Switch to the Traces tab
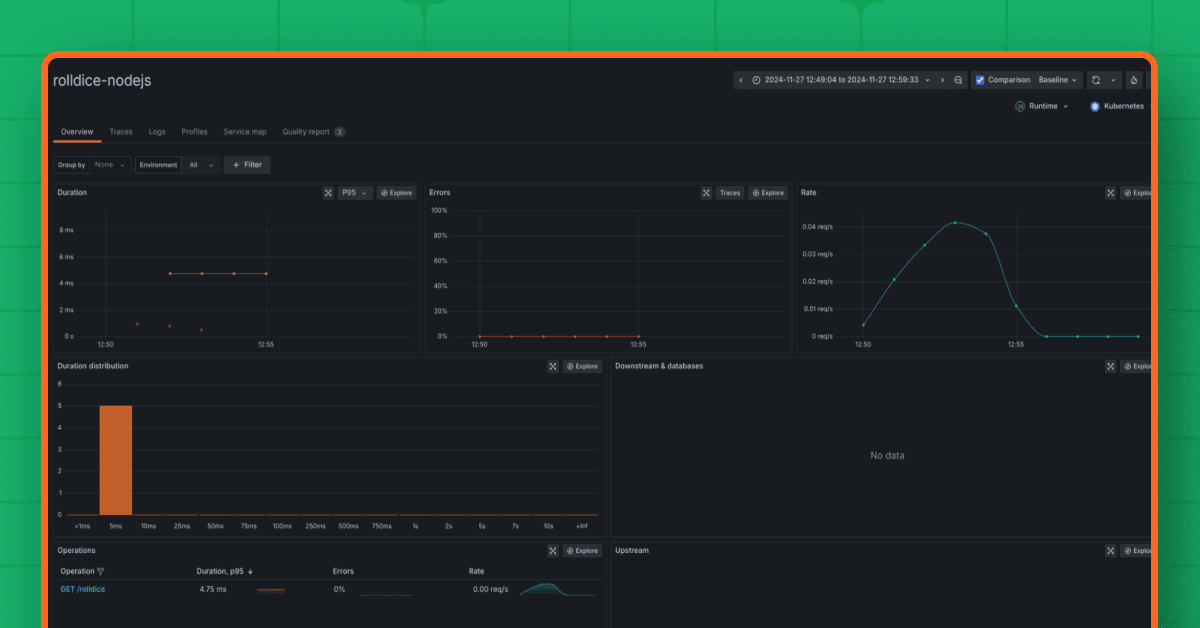Image resolution: width=1200 pixels, height=628 pixels. coord(121,131)
